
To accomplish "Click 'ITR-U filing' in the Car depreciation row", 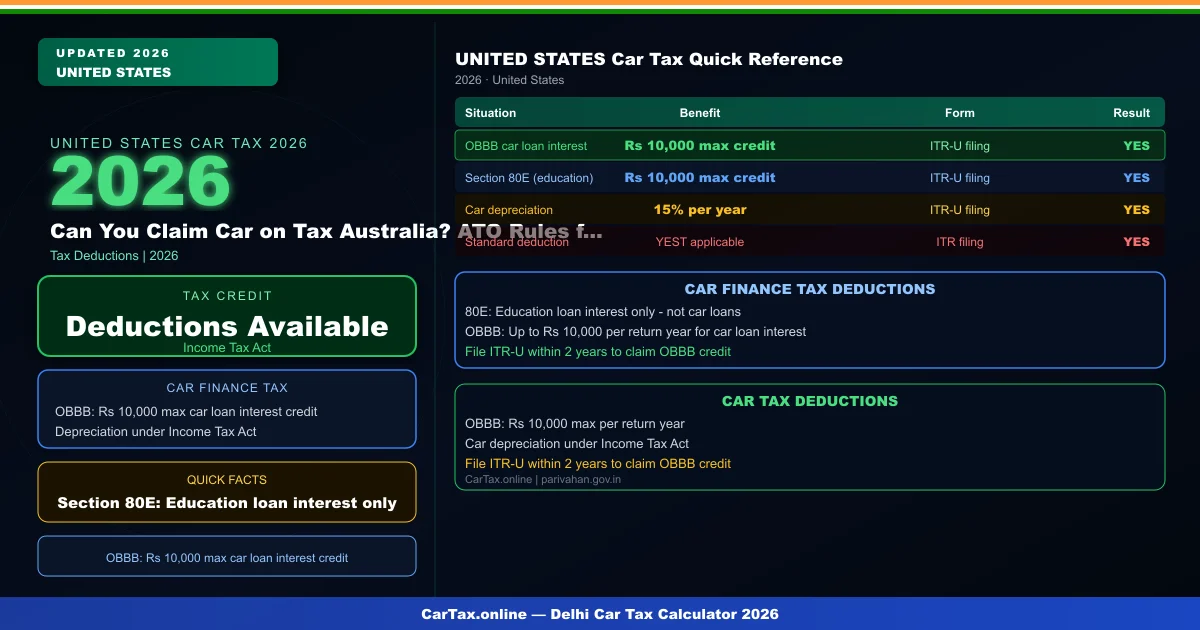I will tap(960, 210).
